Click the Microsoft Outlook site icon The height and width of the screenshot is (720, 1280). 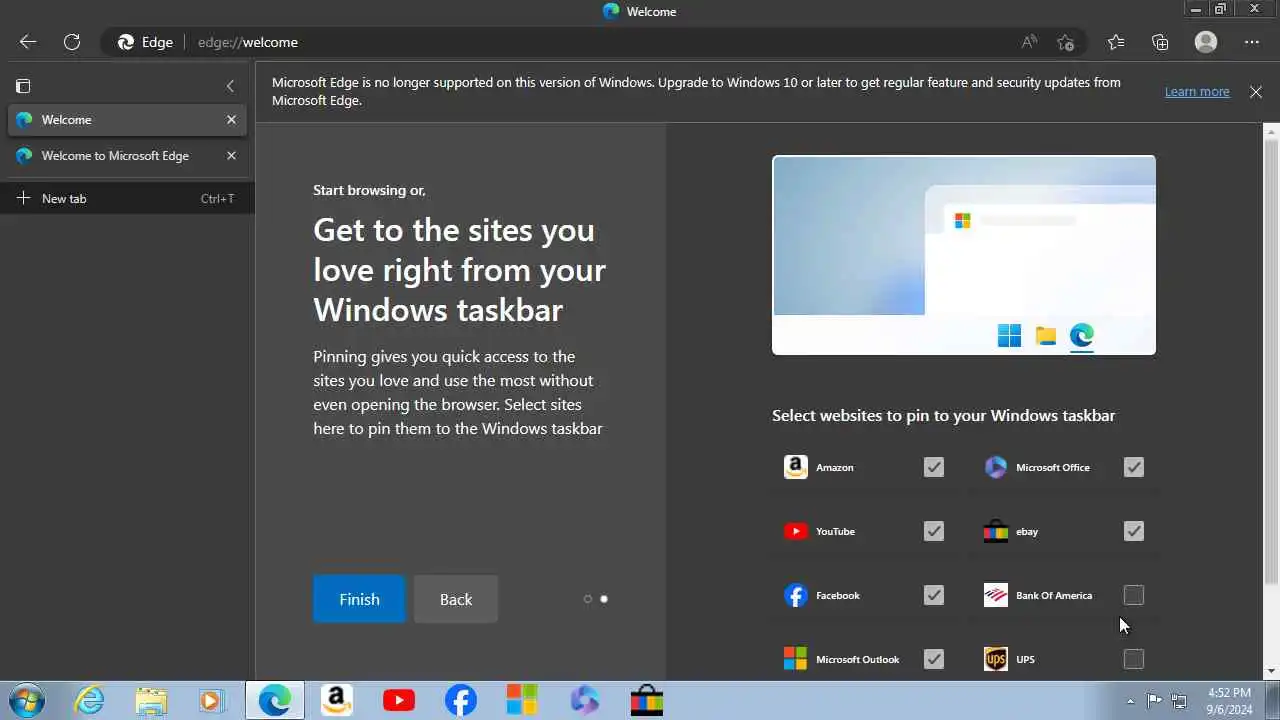(796, 659)
